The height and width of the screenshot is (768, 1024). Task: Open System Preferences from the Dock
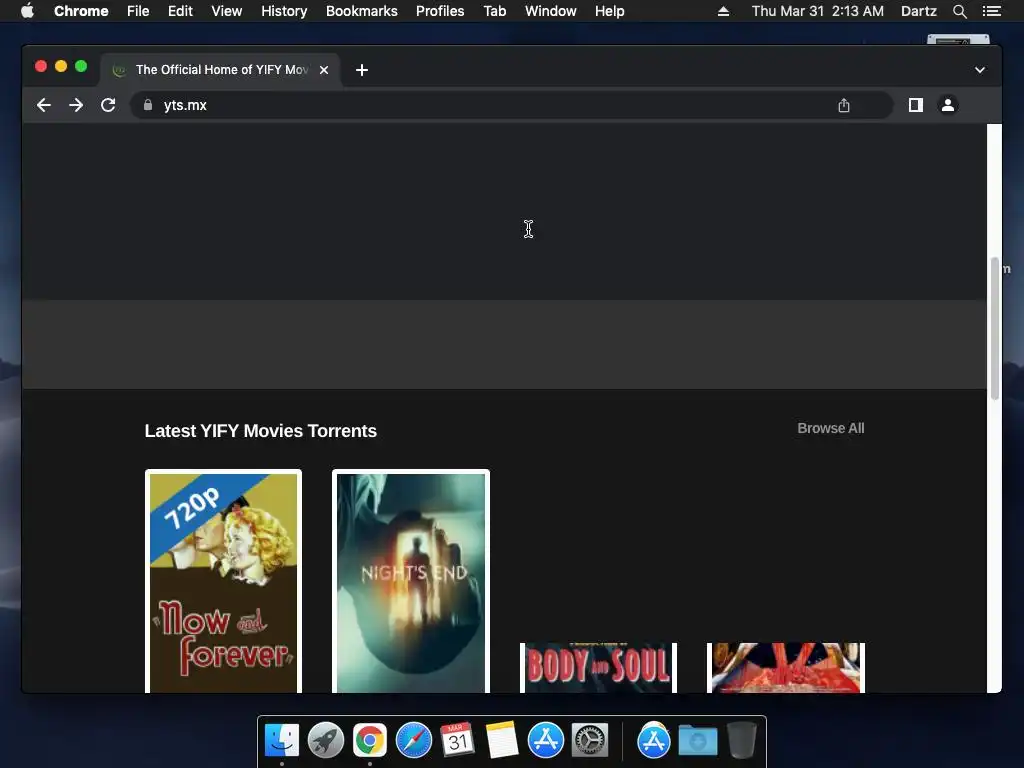coord(590,741)
